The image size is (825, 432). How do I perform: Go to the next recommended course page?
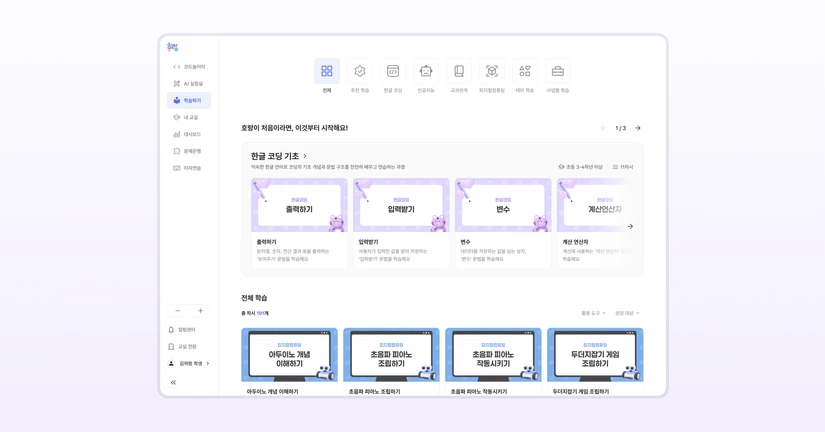pyautogui.click(x=638, y=128)
